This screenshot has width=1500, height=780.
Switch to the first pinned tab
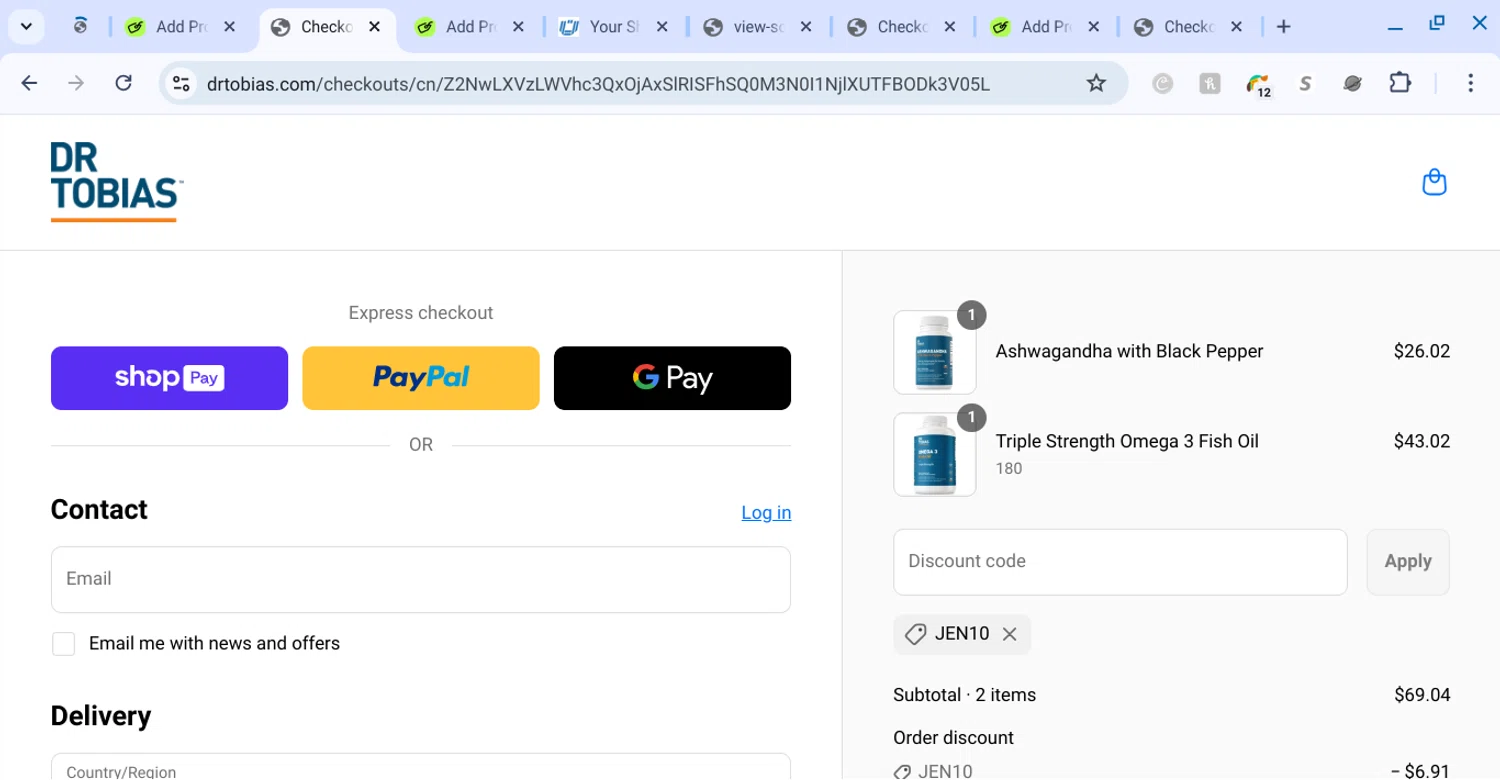(x=80, y=27)
